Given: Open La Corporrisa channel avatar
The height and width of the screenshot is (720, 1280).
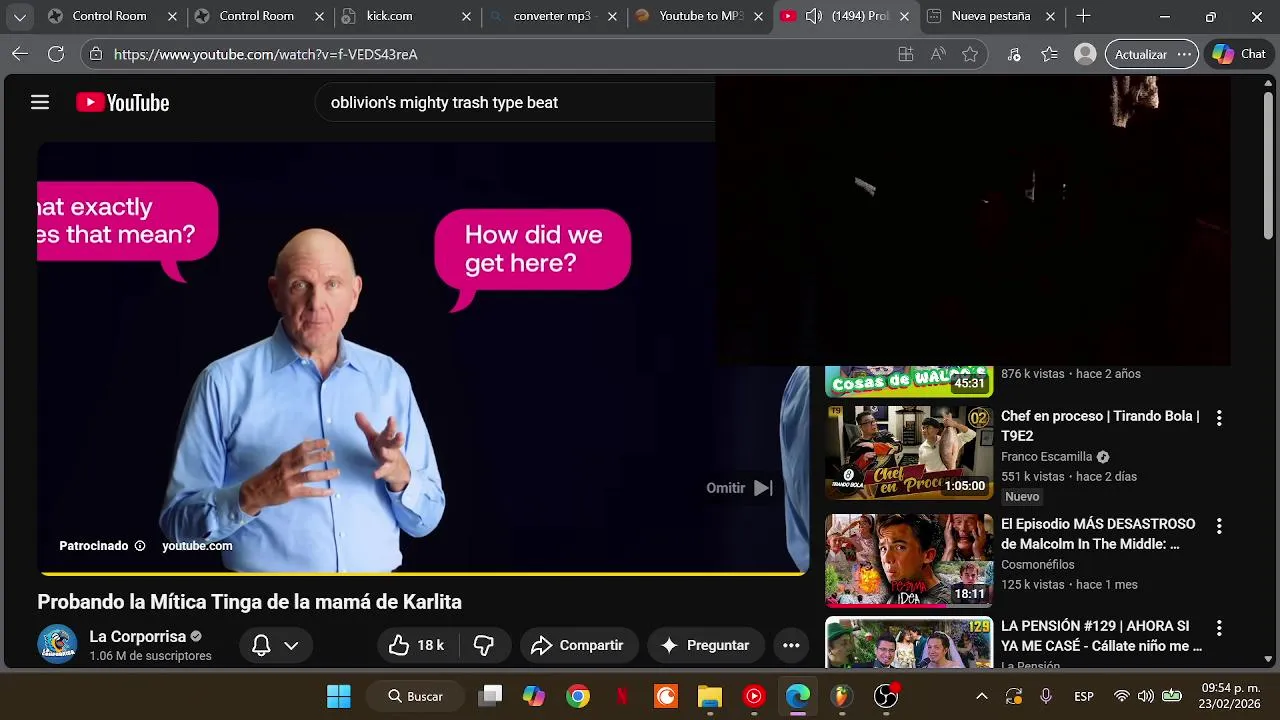Looking at the screenshot, I should (57, 644).
